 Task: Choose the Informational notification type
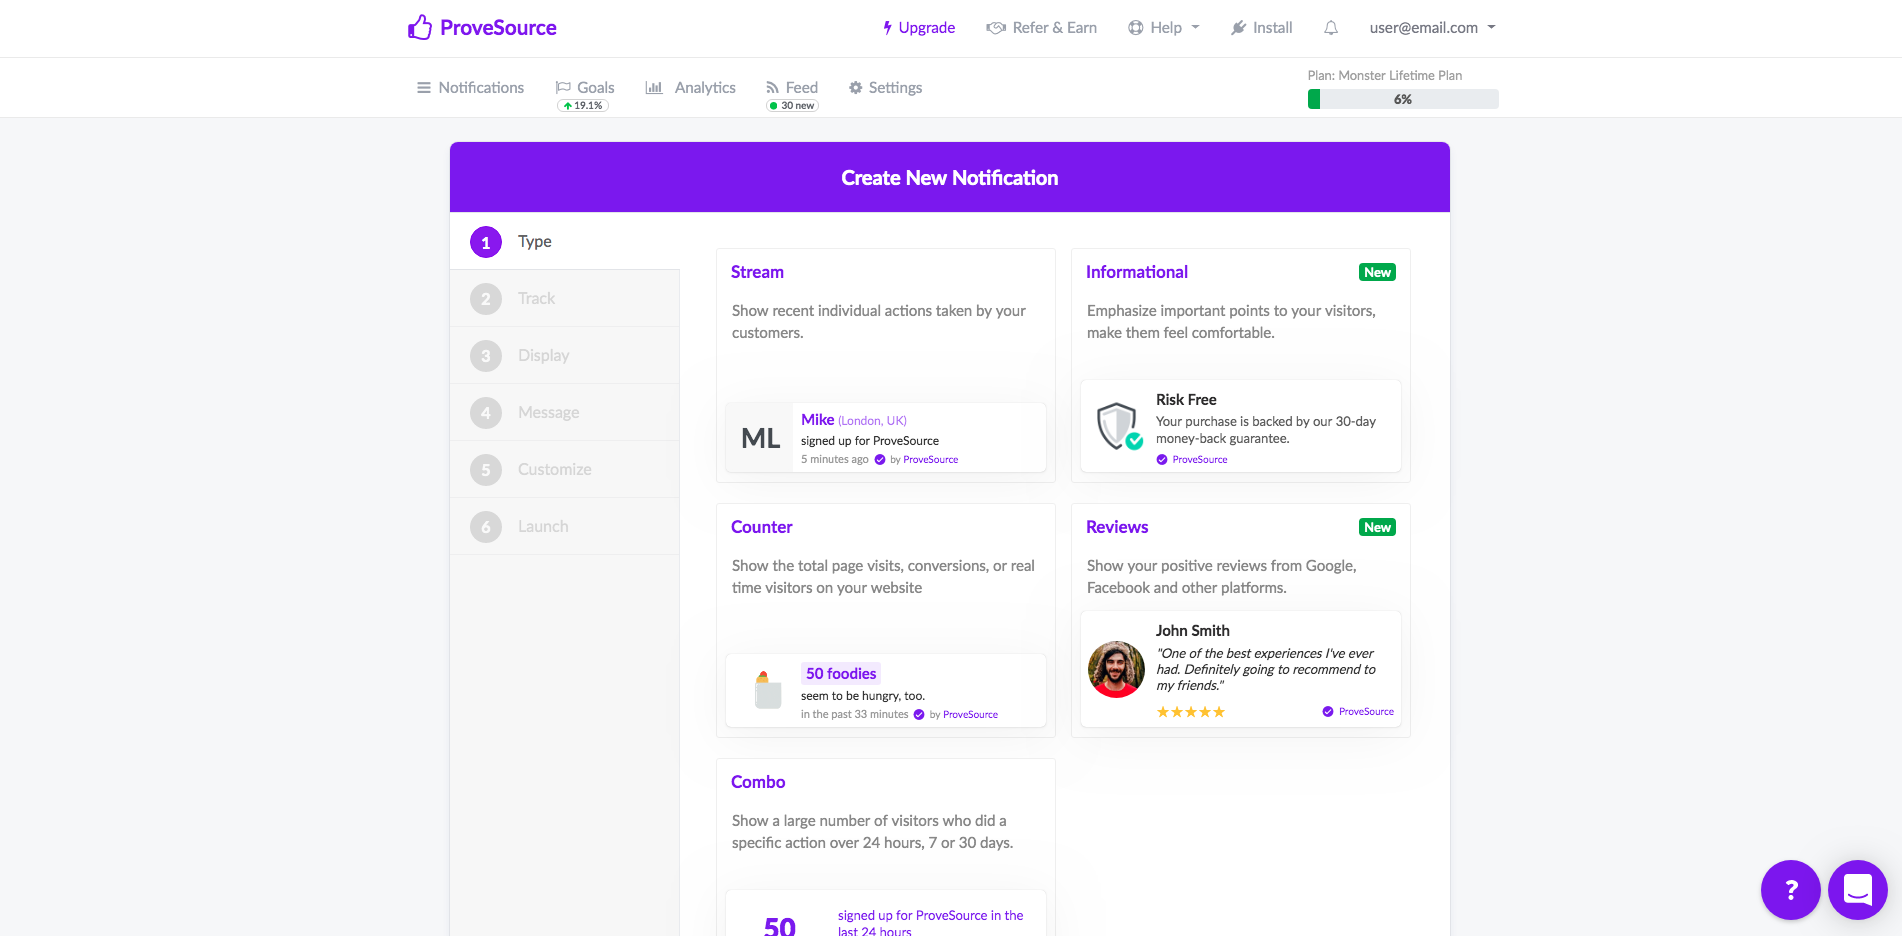coord(1241,366)
